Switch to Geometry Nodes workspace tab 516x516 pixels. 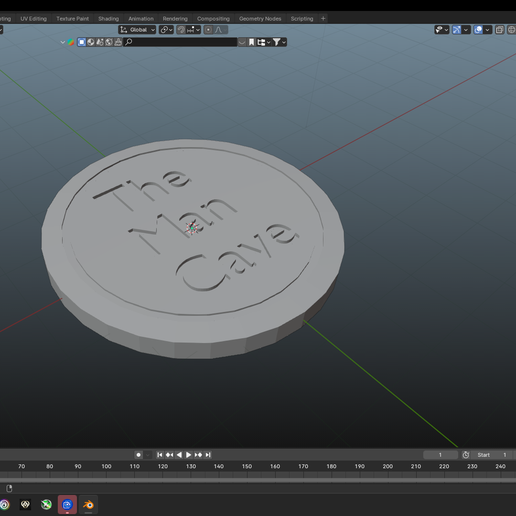[x=260, y=19]
